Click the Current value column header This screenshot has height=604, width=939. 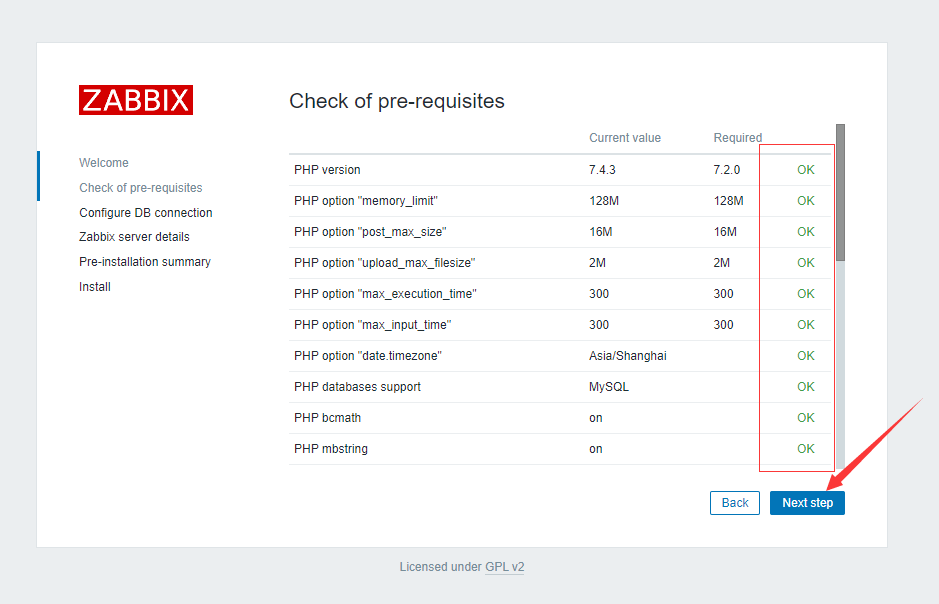tap(625, 138)
